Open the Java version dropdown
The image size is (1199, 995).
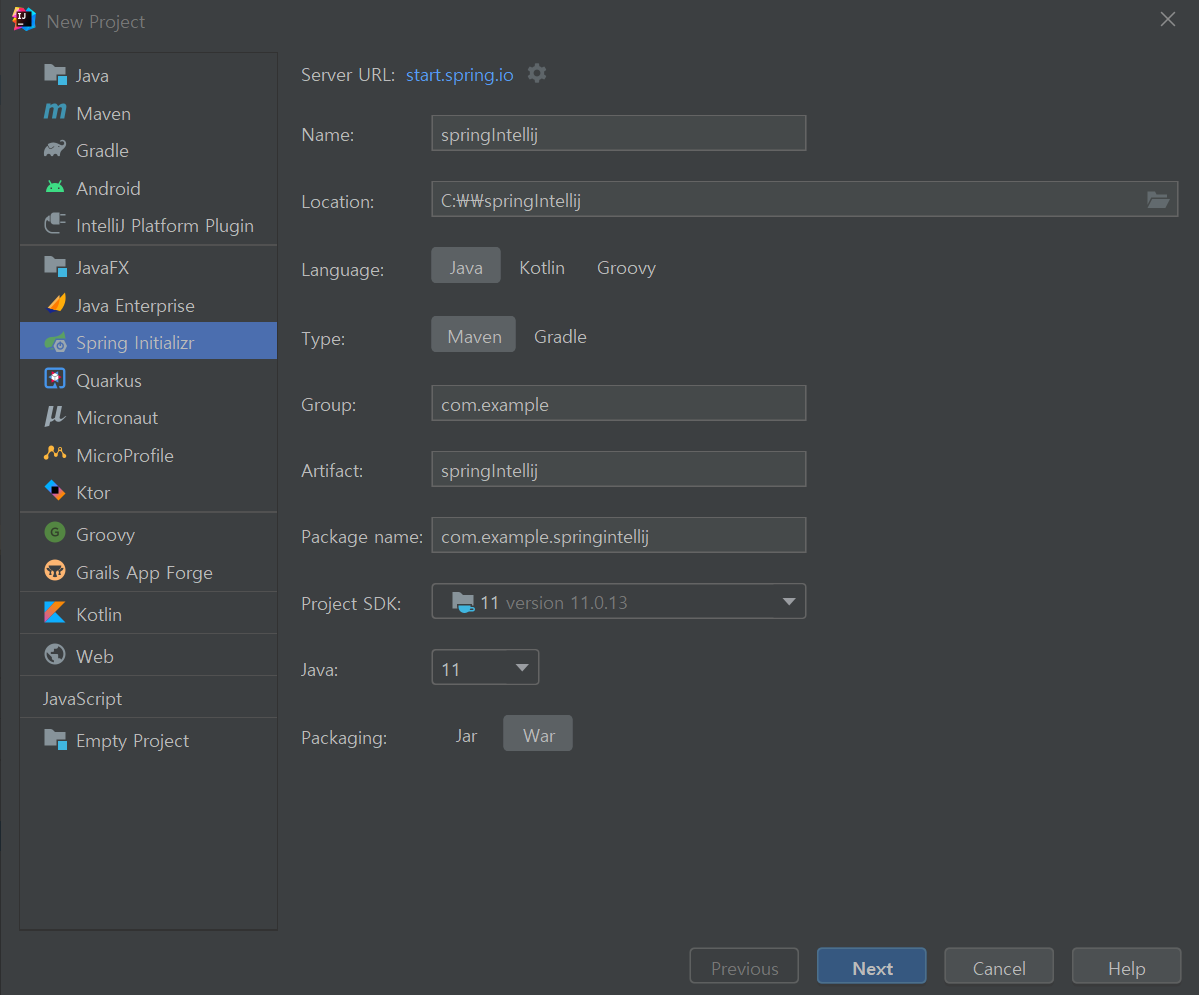pos(485,668)
